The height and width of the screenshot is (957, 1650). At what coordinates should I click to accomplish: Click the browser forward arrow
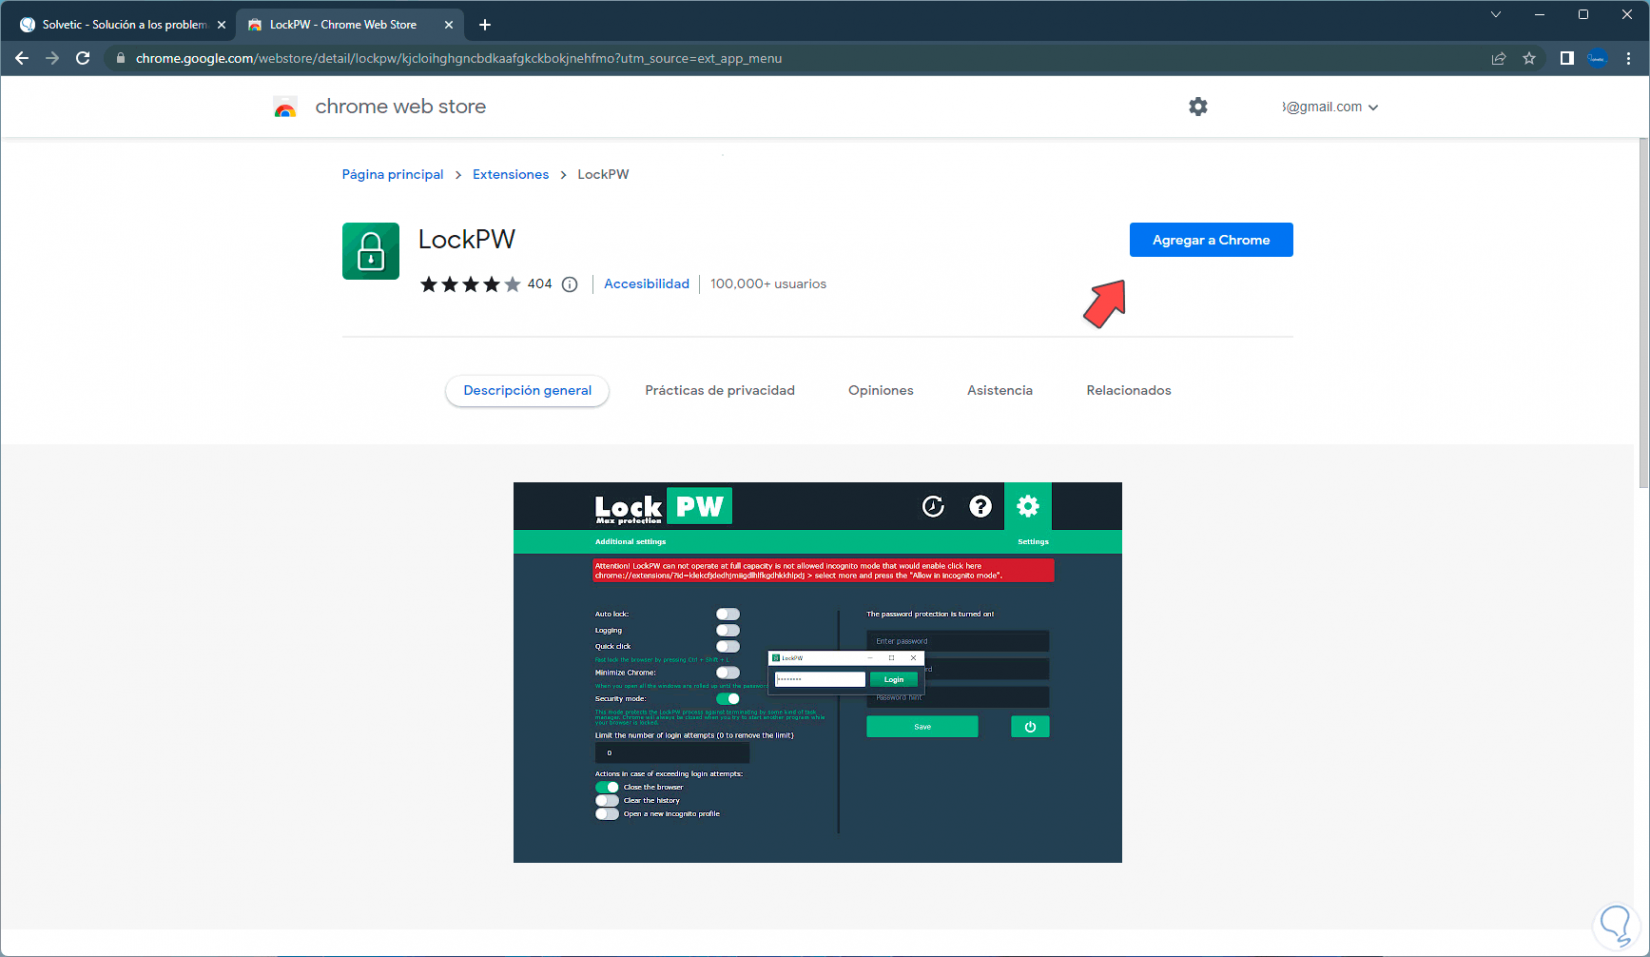(52, 58)
